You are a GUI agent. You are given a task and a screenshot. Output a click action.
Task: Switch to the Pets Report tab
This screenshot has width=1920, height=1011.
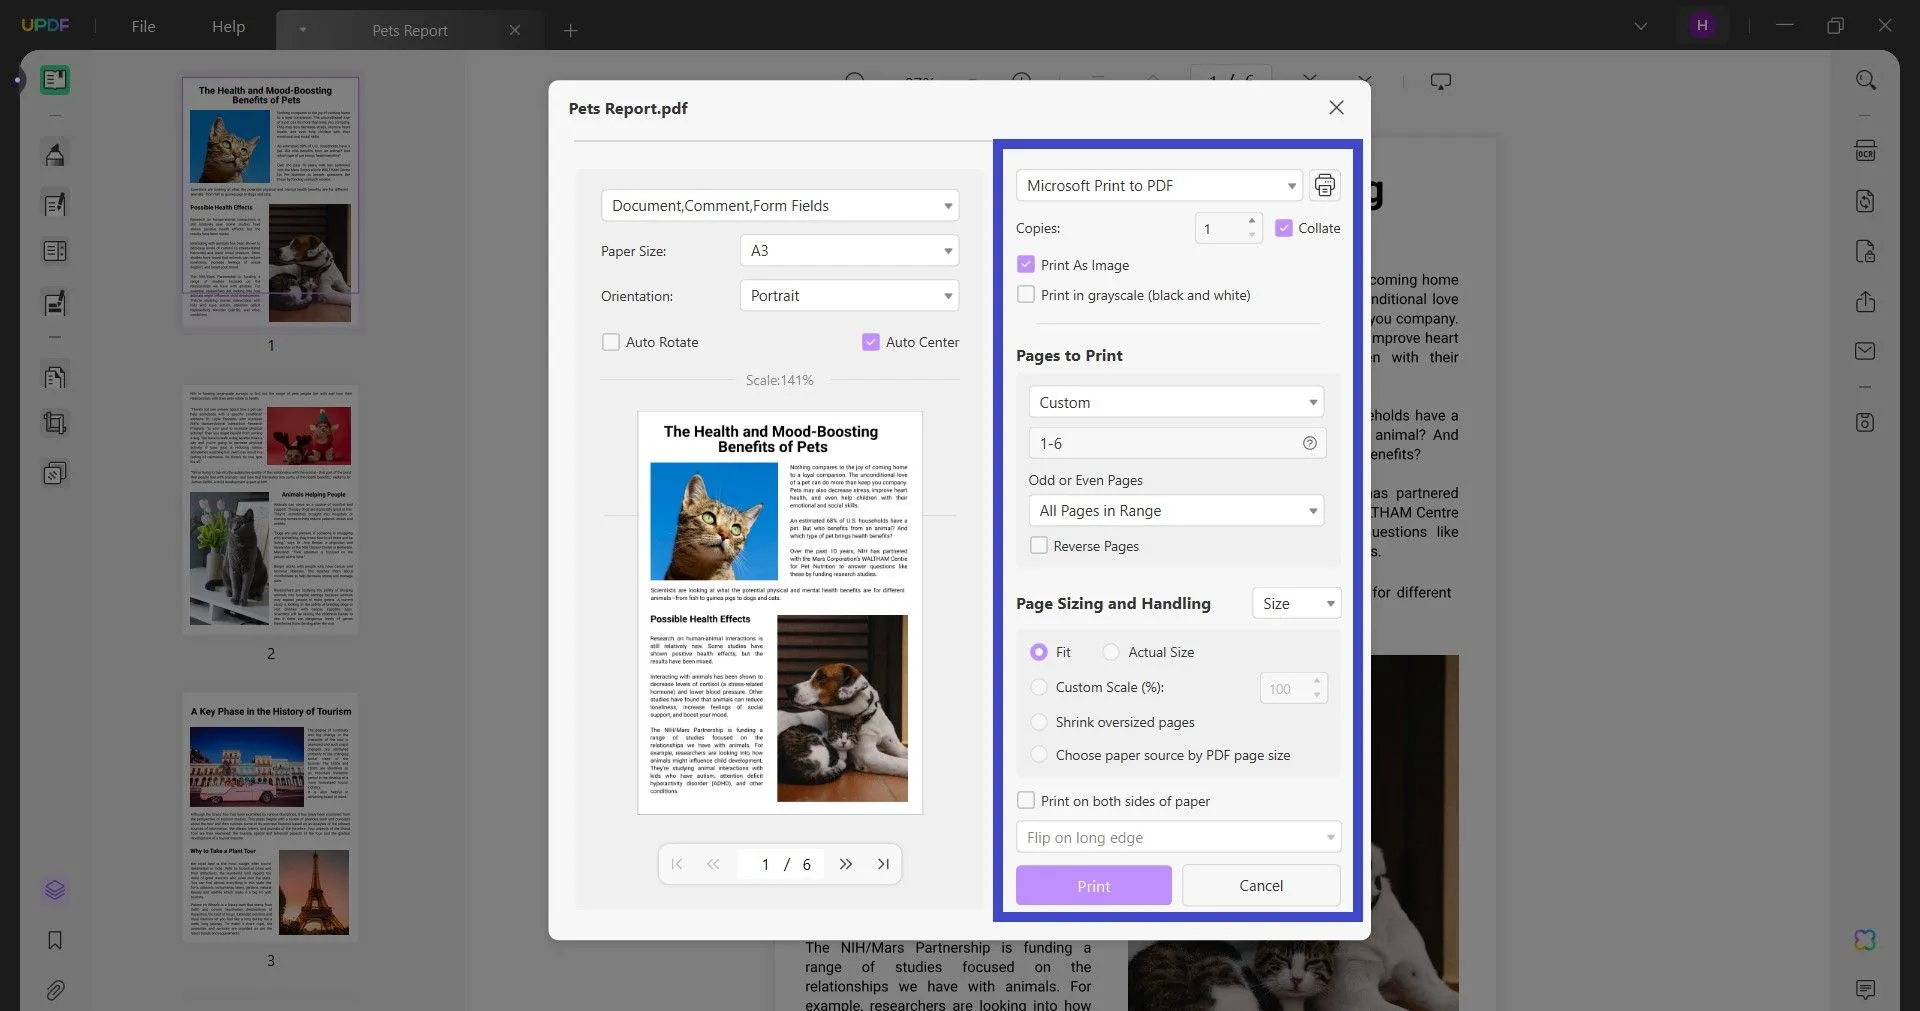point(410,30)
